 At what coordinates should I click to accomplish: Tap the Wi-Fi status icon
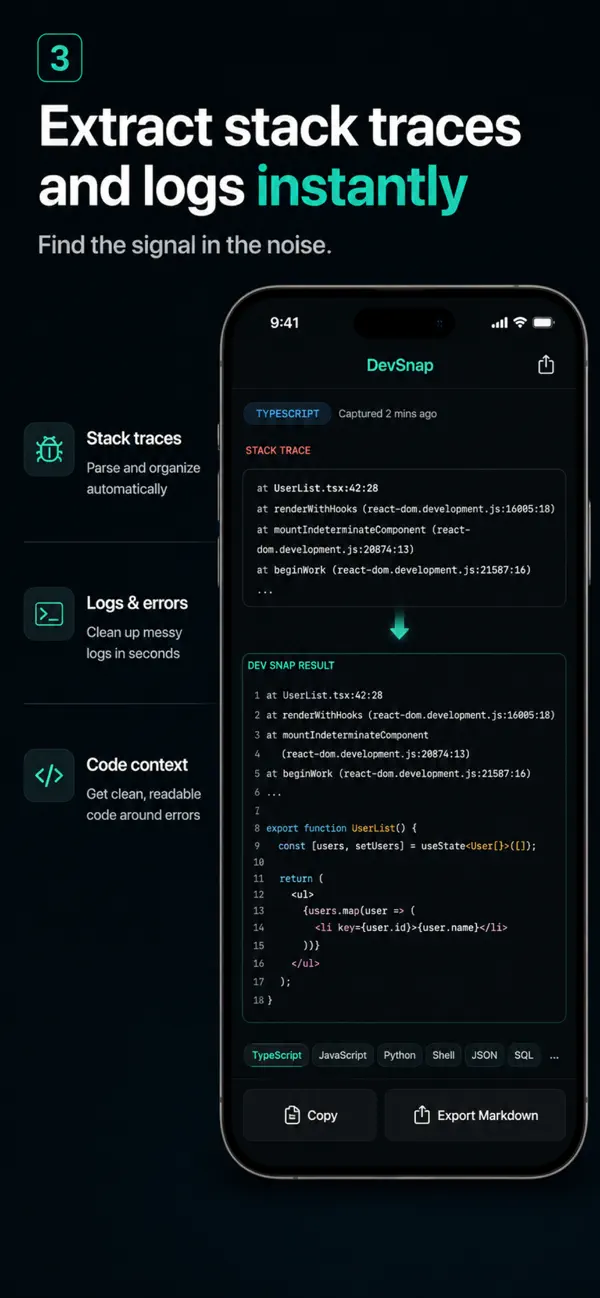520,322
